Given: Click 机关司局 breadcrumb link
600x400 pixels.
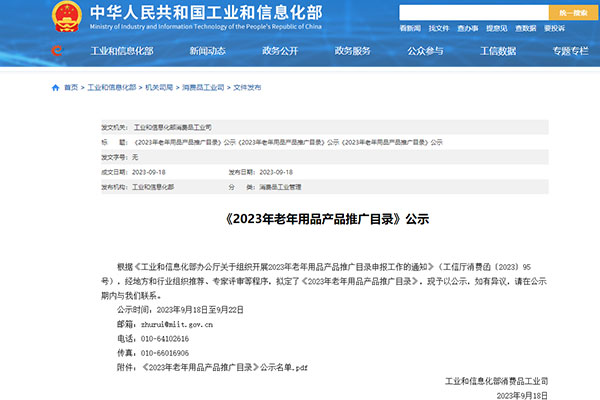Looking at the screenshot, I should pyautogui.click(x=159, y=88).
